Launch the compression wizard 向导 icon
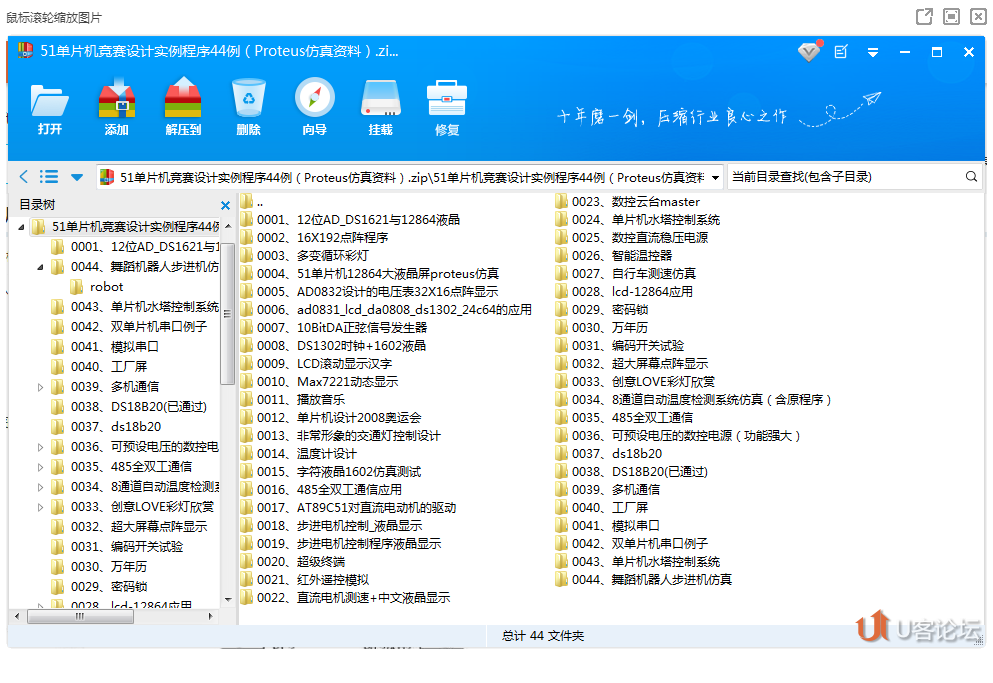Viewport: 993px width, 683px height. [x=314, y=106]
